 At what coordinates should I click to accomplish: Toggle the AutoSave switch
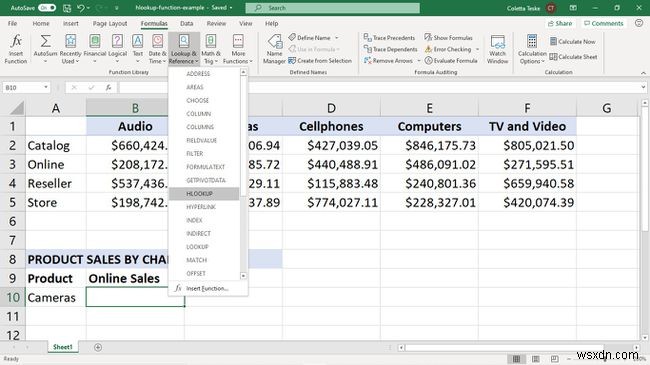pyautogui.click(x=47, y=8)
